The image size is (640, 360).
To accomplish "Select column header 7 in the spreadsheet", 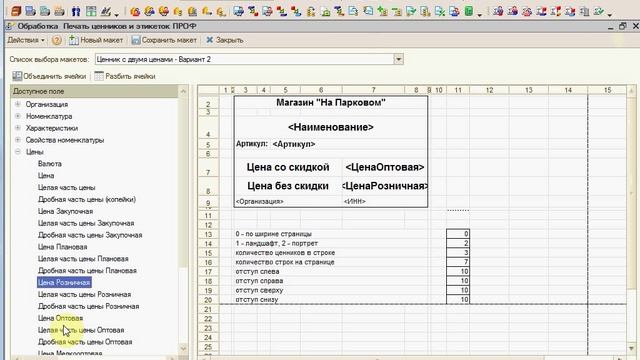I will click(373, 90).
